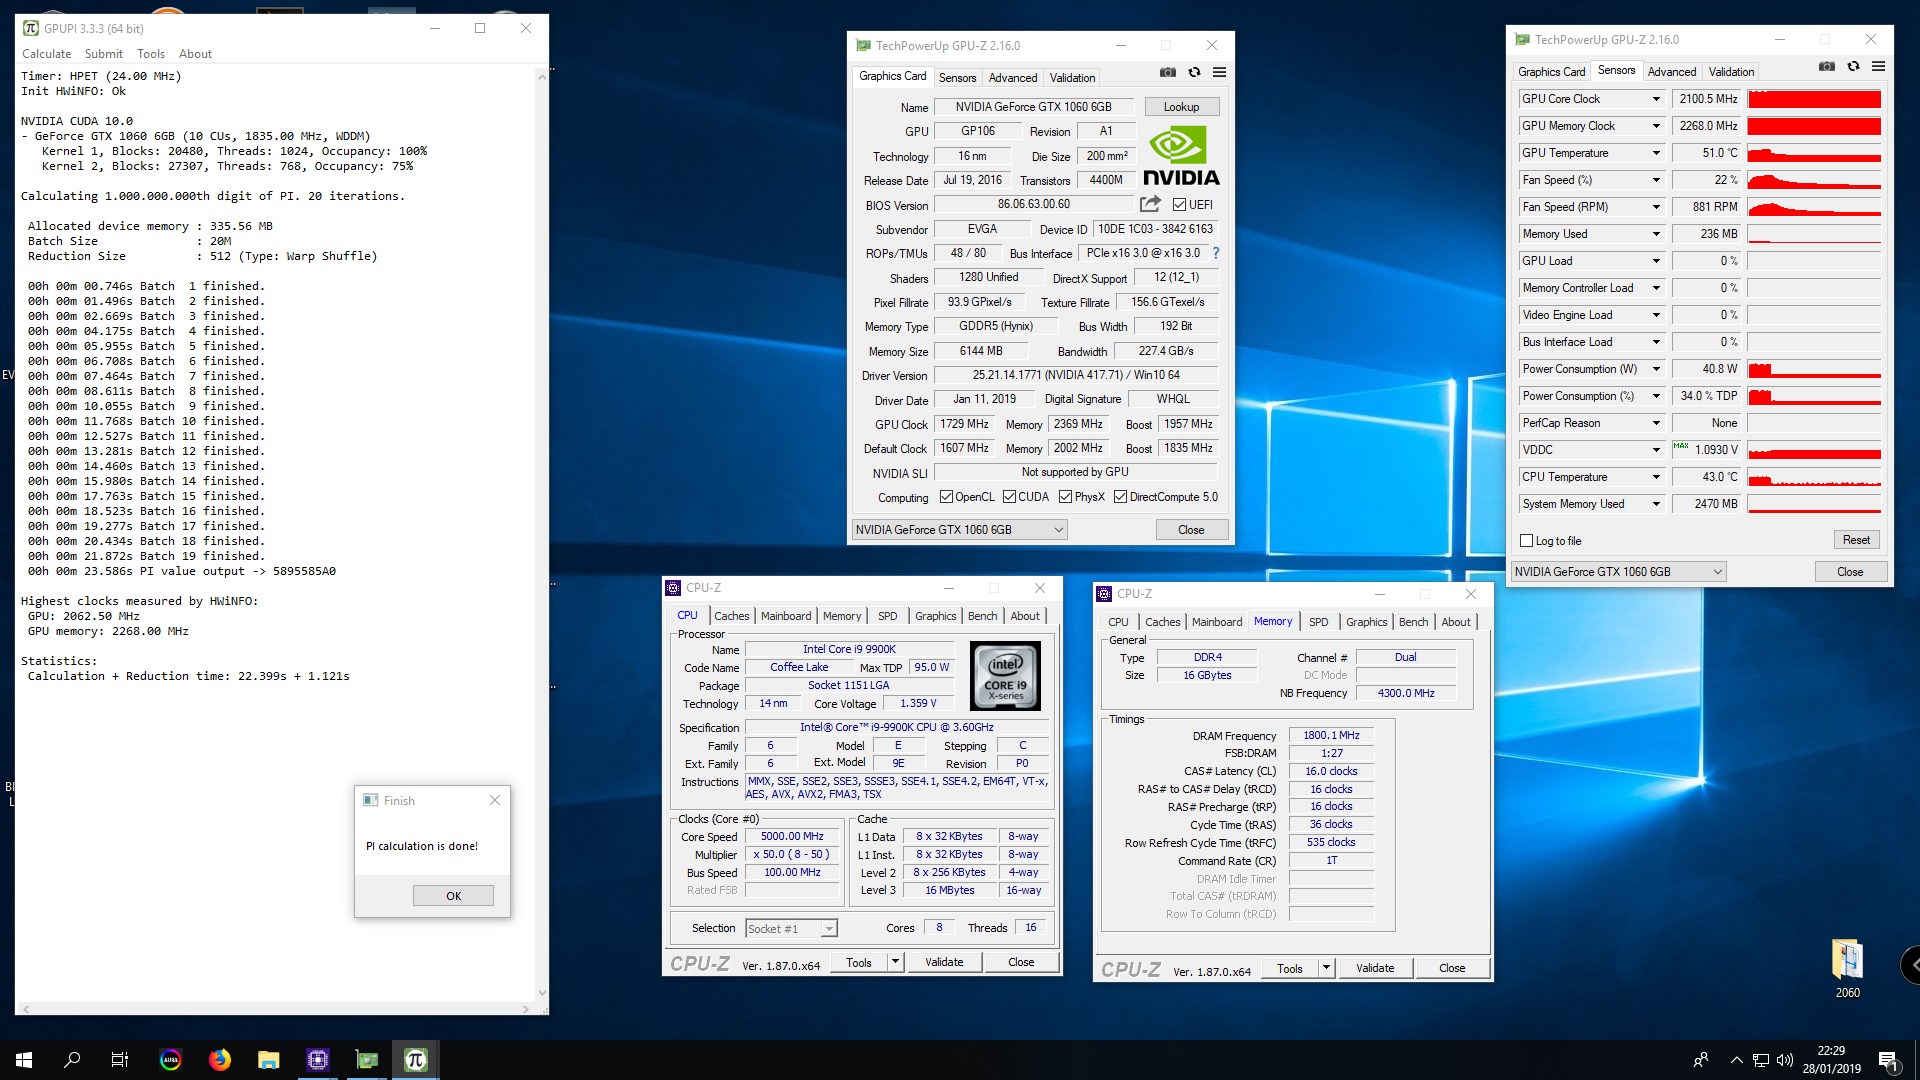Viewport: 1920px width, 1080px height.
Task: Open GPU Temperature sensor dropdown arrow
Action: pos(1656,153)
